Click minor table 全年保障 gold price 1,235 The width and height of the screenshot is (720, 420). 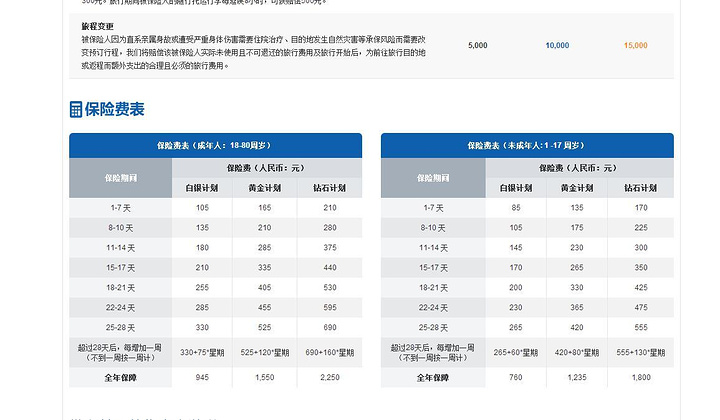578,377
